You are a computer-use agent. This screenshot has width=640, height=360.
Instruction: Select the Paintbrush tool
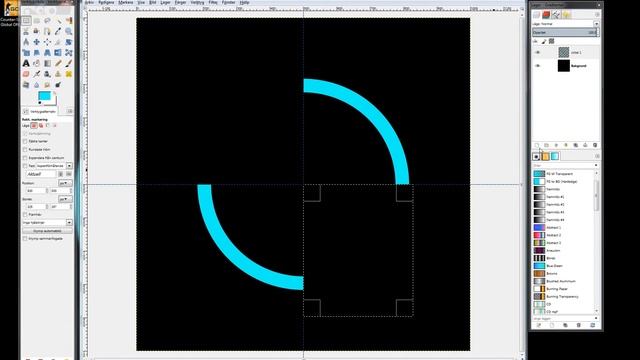[x=69, y=63]
